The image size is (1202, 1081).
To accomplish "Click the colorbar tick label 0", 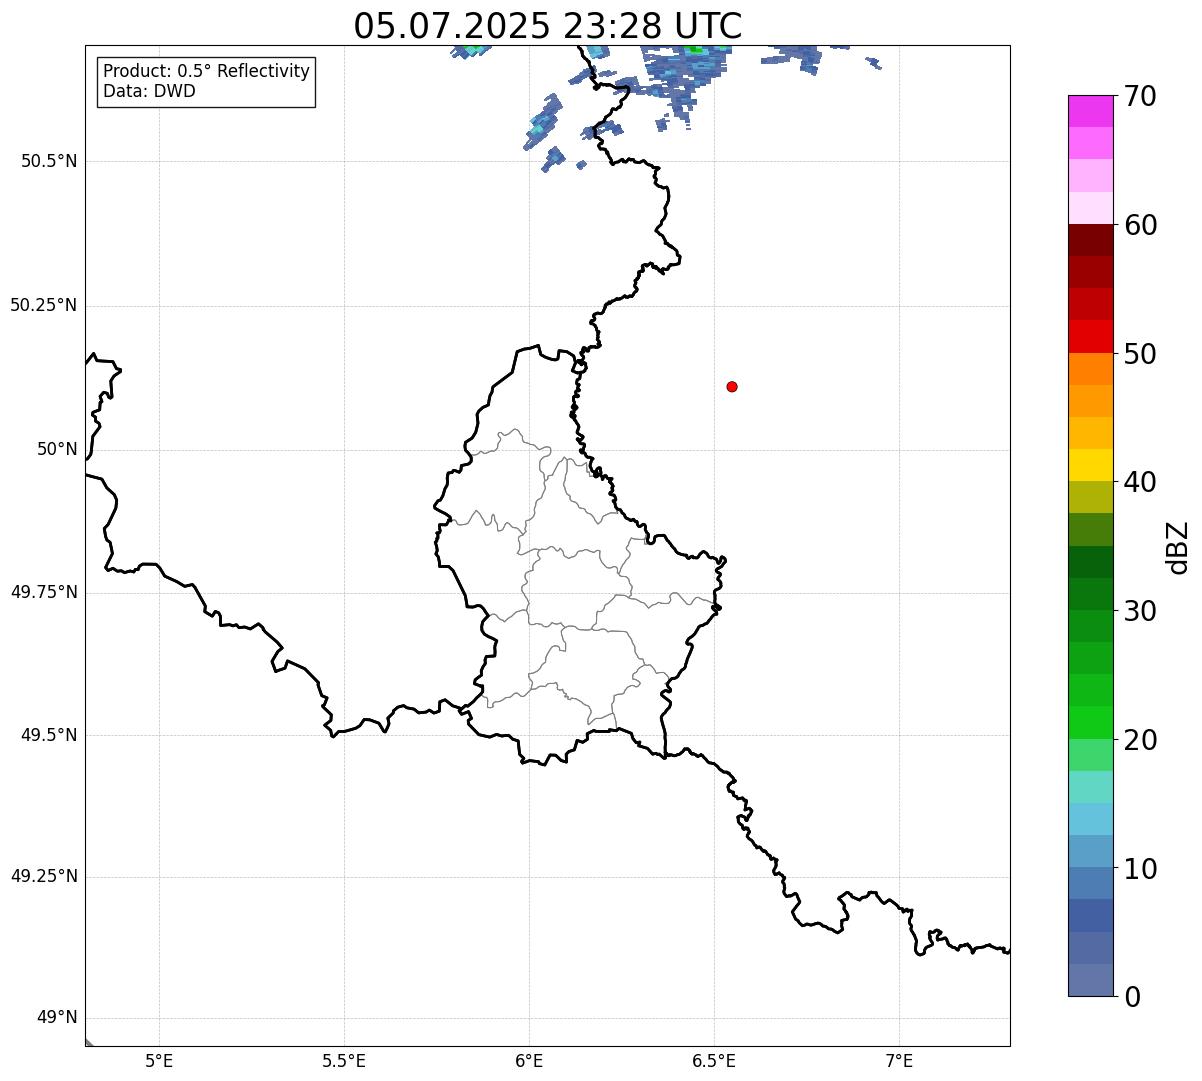I will (1132, 997).
